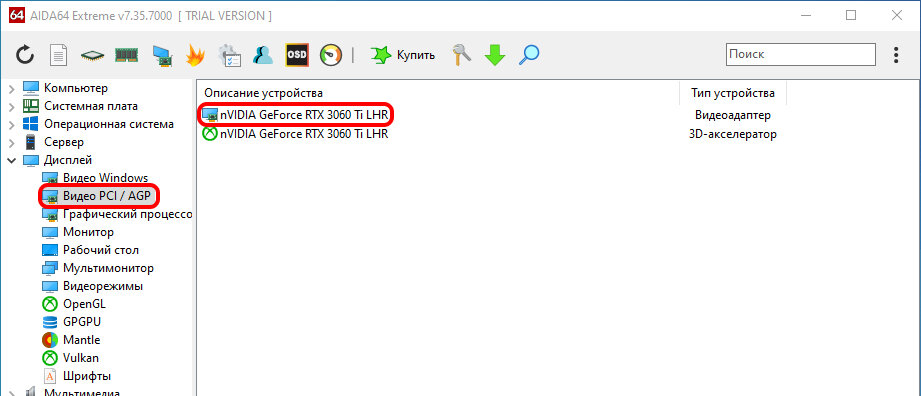
Task: Click the user silhouette toolbar icon
Action: [263, 55]
